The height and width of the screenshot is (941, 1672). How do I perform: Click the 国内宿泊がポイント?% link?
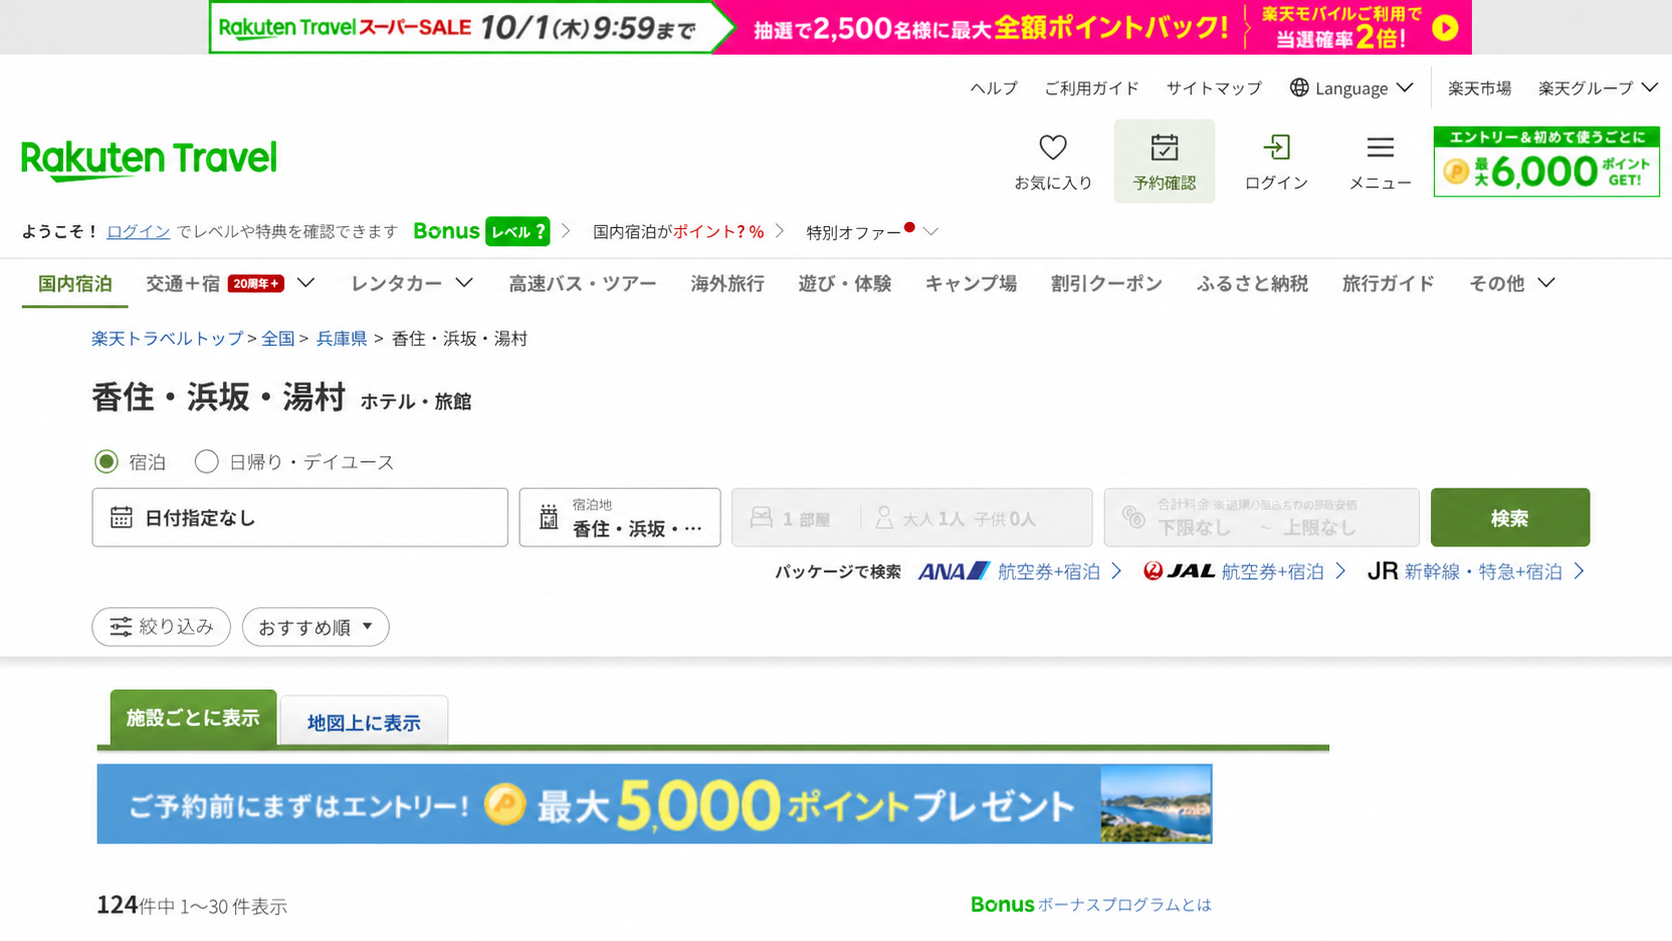(x=678, y=232)
